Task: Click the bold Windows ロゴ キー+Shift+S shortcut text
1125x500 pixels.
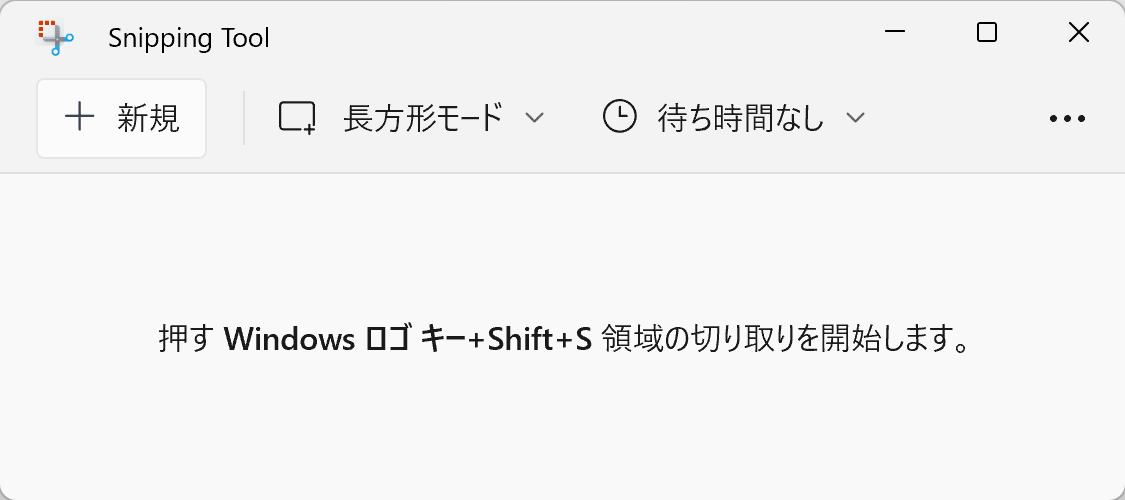Action: [x=408, y=339]
